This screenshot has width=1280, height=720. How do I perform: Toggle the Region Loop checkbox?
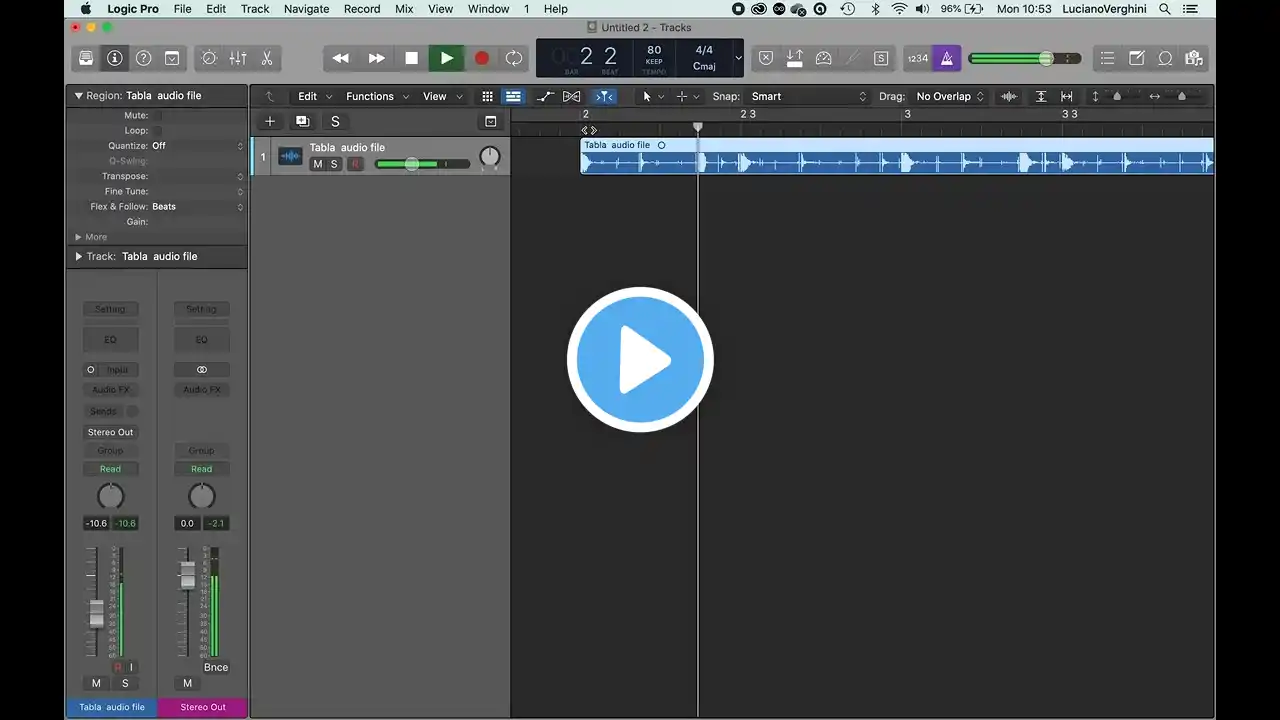tap(157, 131)
